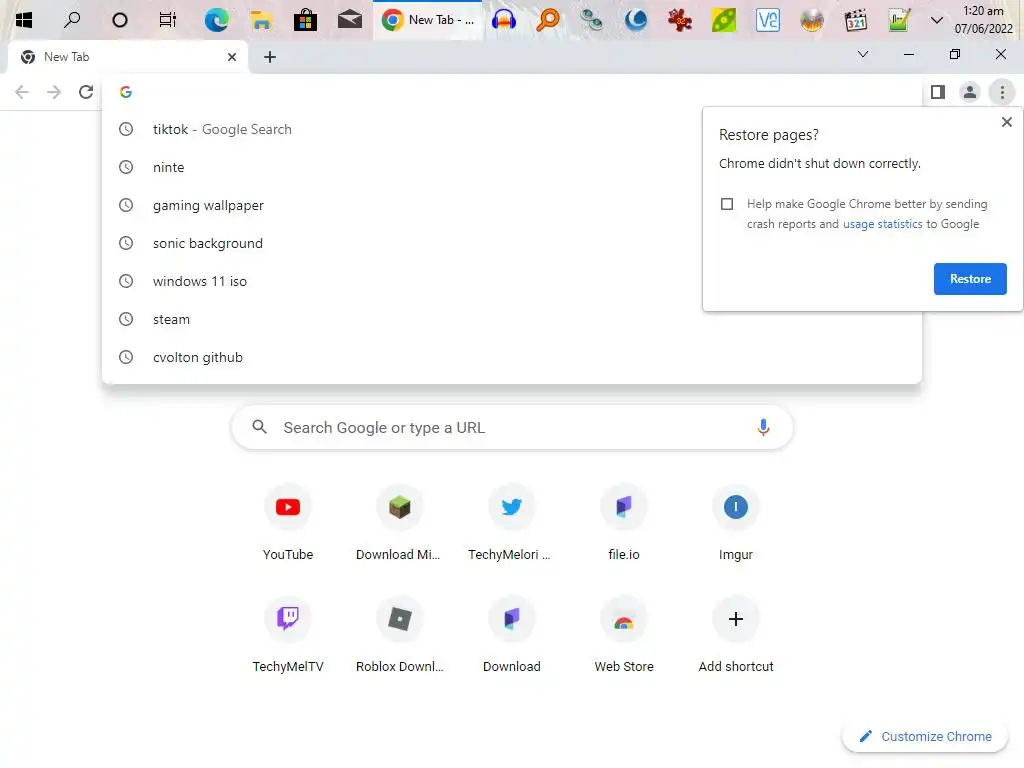The width and height of the screenshot is (1024, 768).
Task: Open the VE app in taskbar
Action: click(x=767, y=20)
